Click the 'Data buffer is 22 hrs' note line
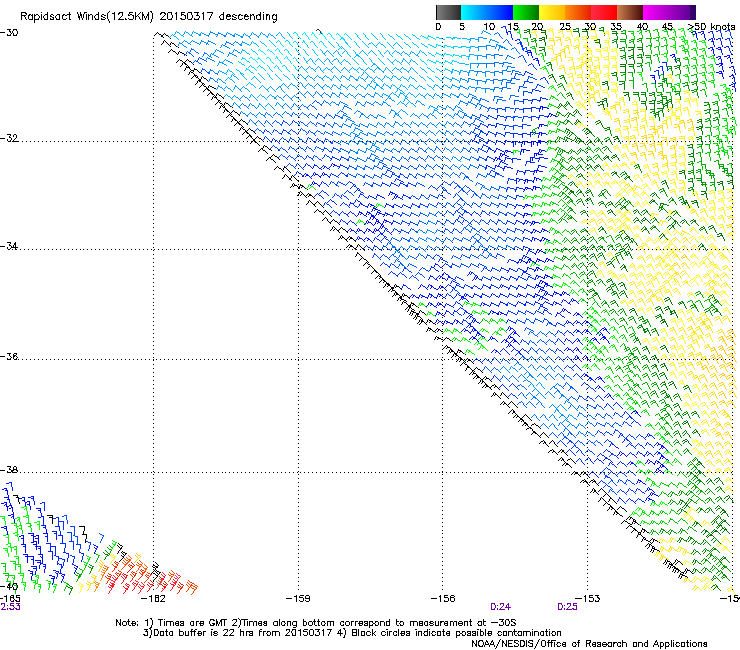Viewport: 740px width, 650px height. click(353, 633)
